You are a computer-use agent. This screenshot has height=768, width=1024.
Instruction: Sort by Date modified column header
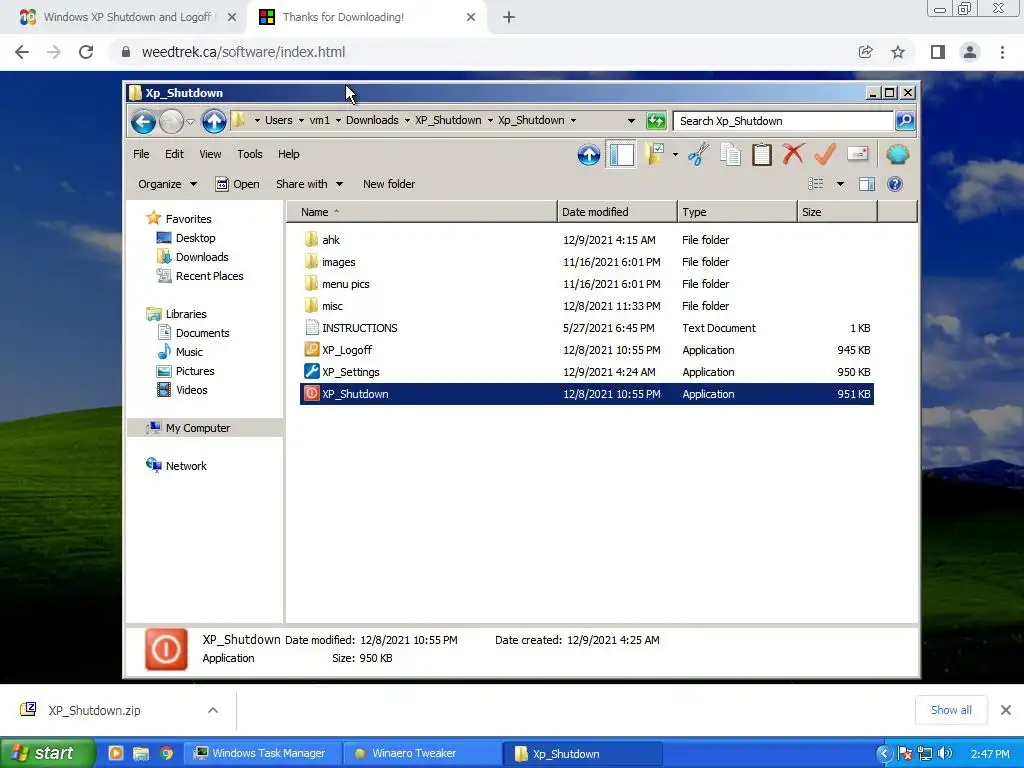click(x=617, y=212)
